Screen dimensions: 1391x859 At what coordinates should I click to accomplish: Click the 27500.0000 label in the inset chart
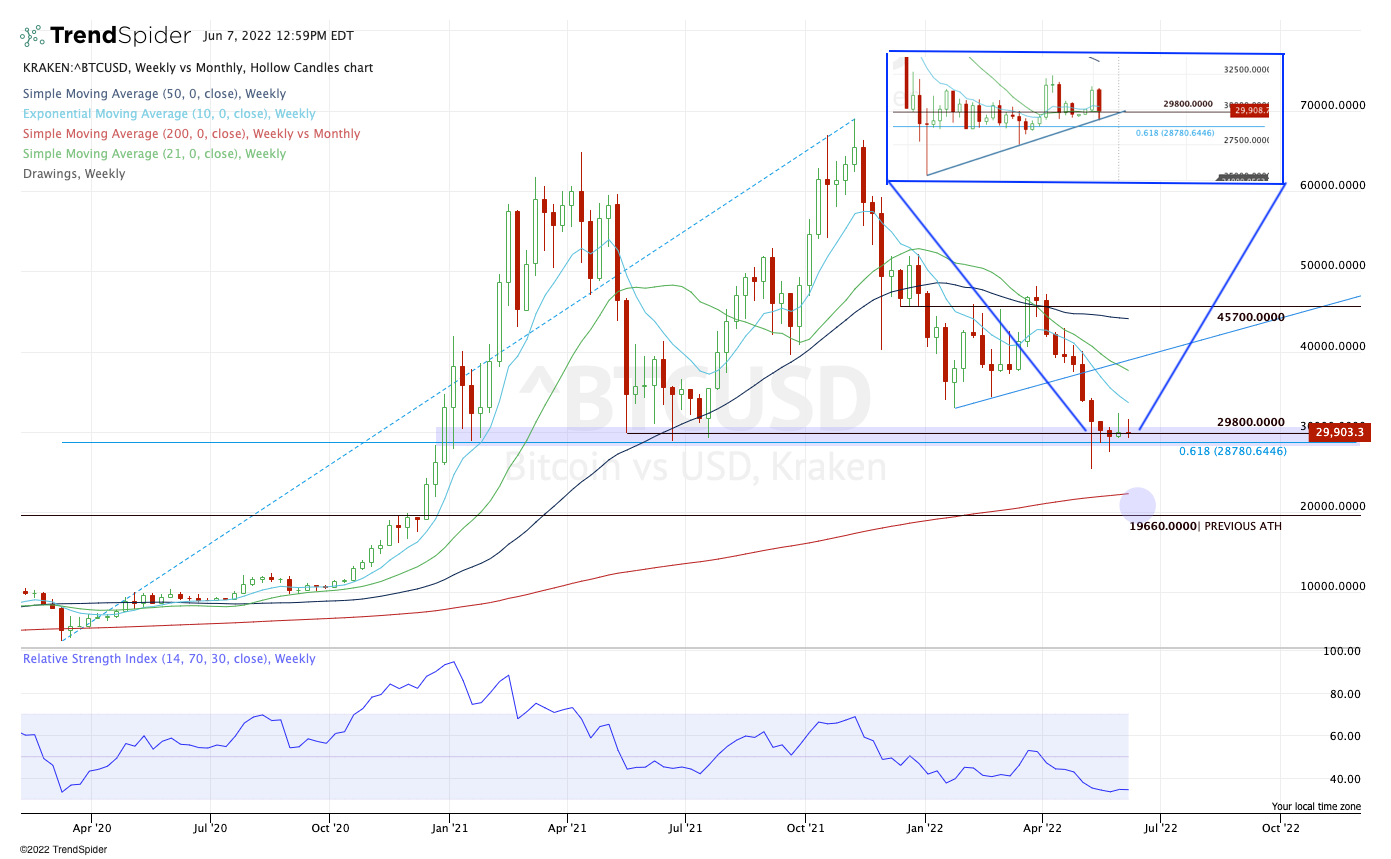[x=1247, y=141]
